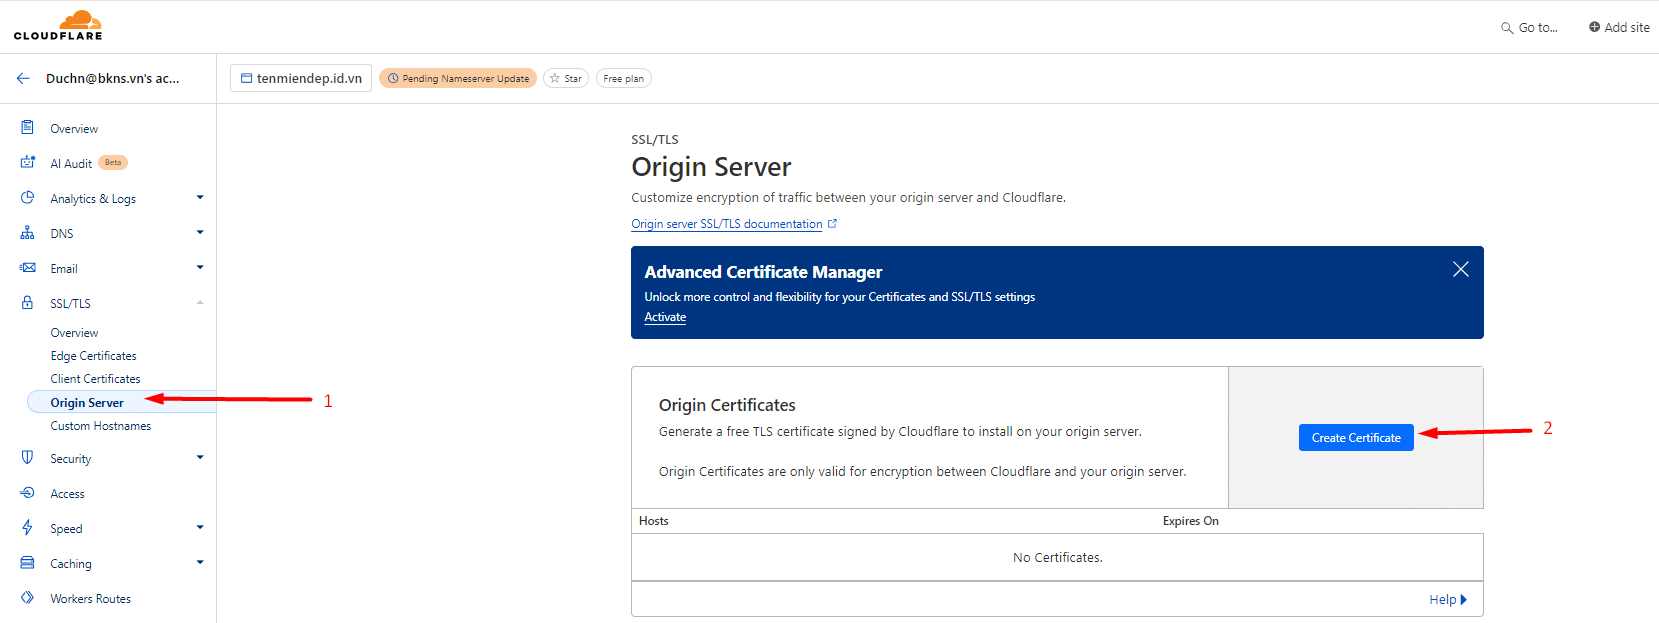
Task: Click the Create Certificate button
Action: tap(1356, 438)
